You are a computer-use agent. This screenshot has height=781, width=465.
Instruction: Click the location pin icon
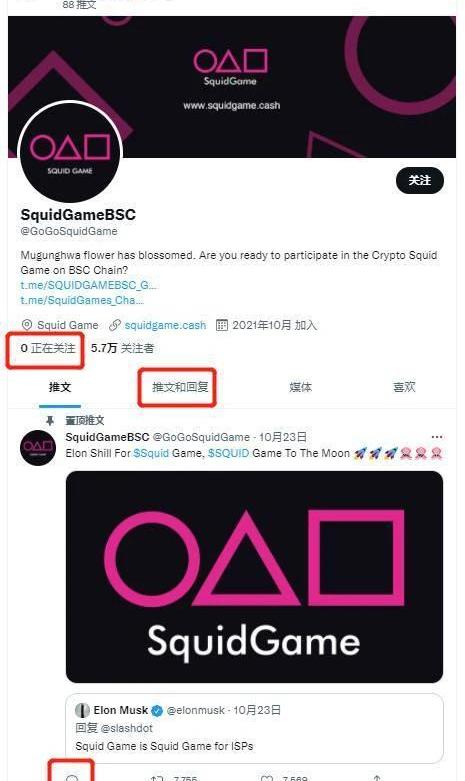click(x=27, y=325)
